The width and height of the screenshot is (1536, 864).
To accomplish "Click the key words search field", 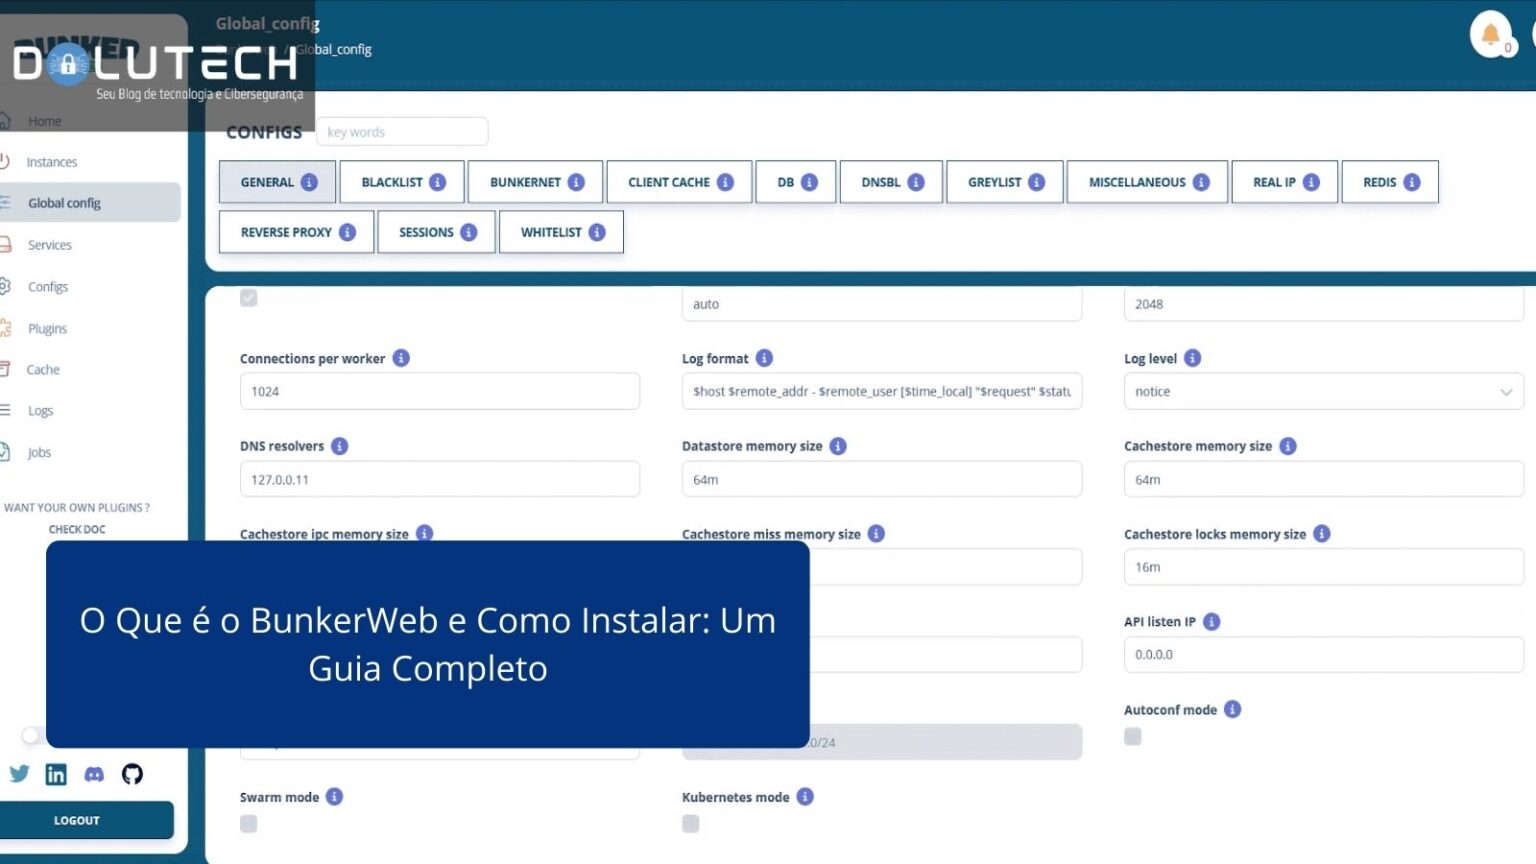I will pos(402,131).
